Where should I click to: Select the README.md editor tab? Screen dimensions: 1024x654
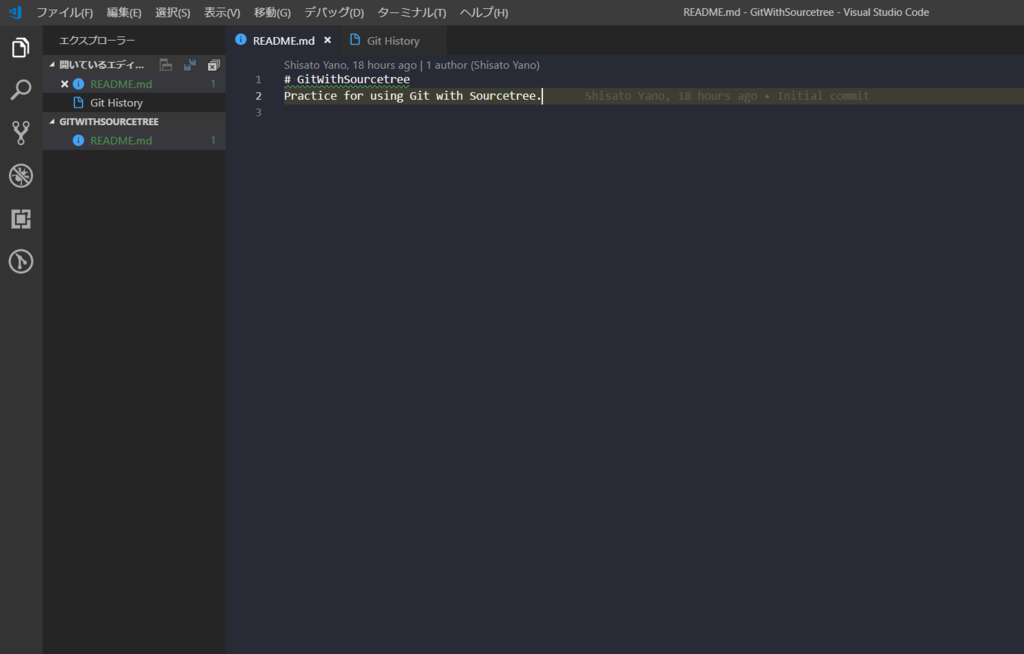(x=283, y=41)
